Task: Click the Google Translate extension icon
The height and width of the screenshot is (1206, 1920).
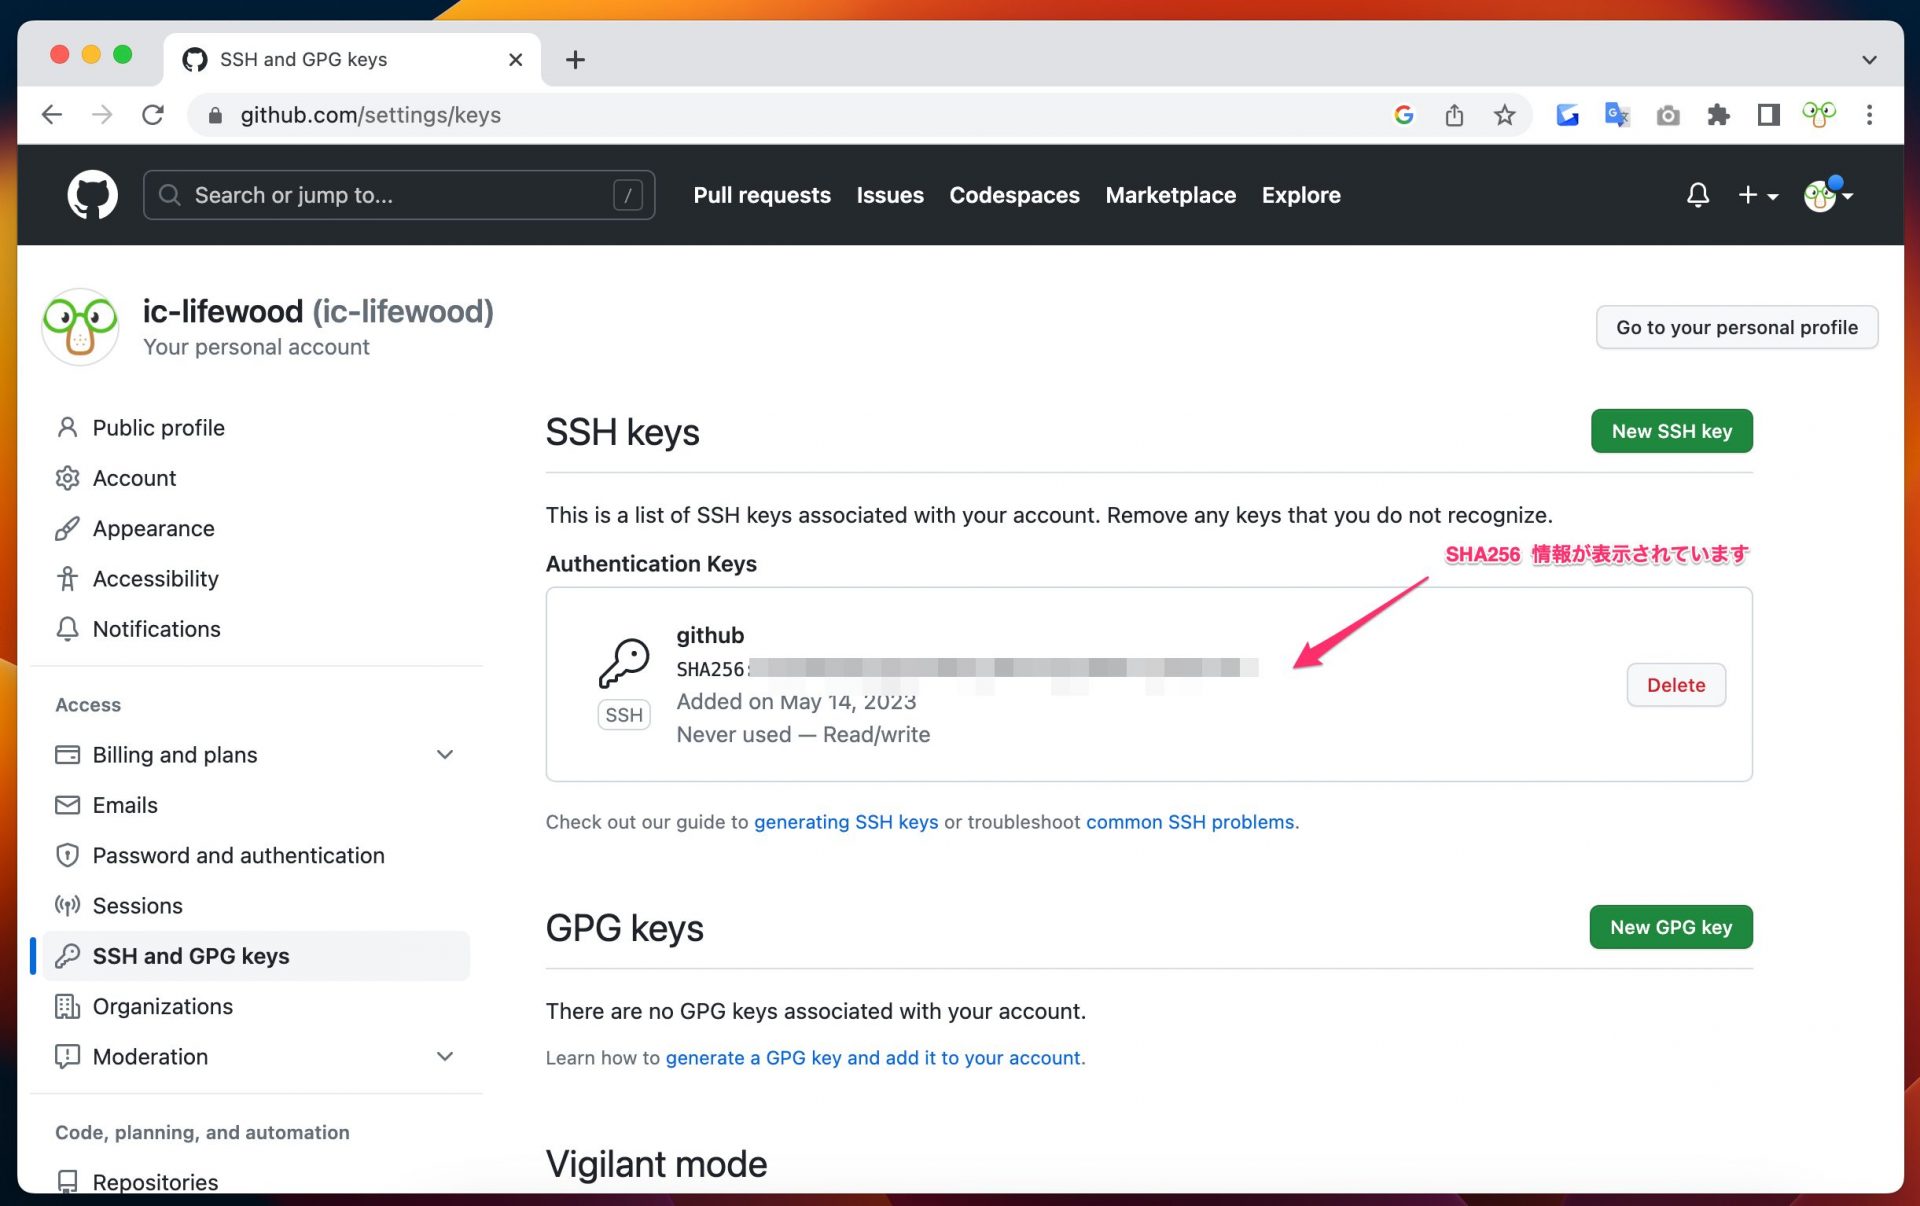Action: click(x=1617, y=115)
